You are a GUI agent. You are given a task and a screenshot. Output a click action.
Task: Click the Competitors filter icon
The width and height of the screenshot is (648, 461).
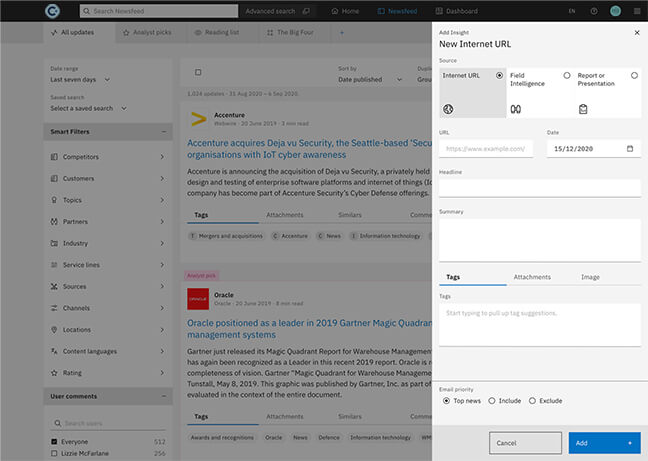(54, 157)
